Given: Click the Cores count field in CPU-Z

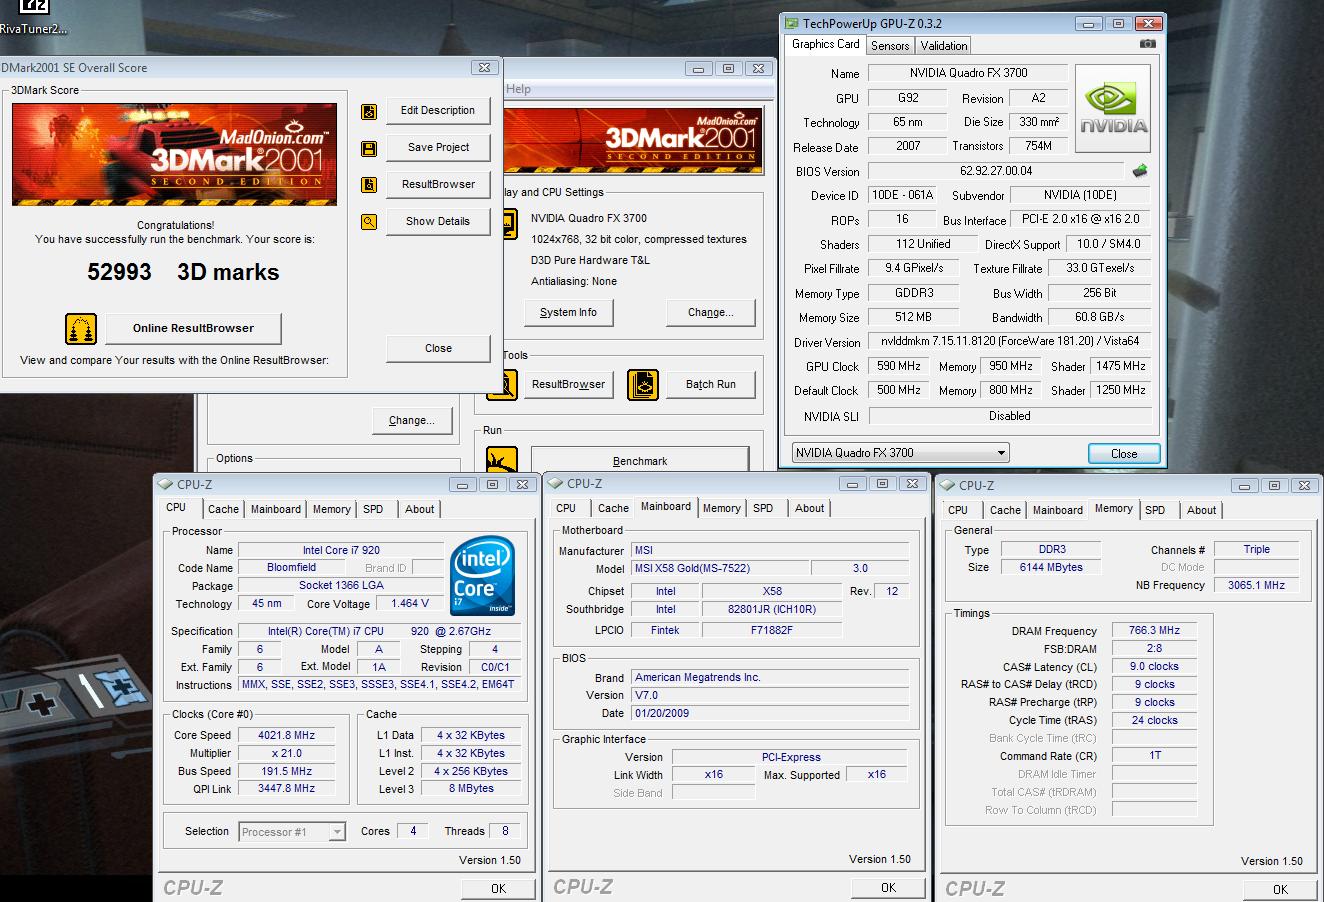Looking at the screenshot, I should click(413, 831).
